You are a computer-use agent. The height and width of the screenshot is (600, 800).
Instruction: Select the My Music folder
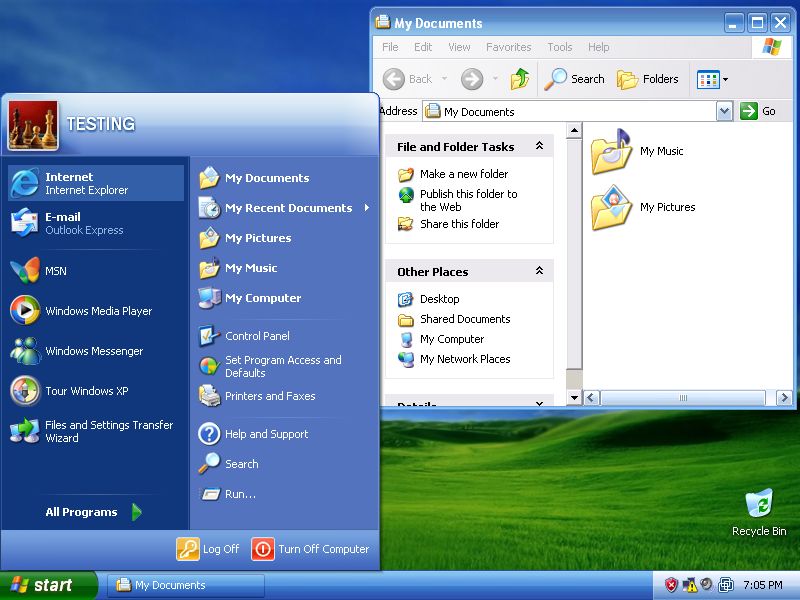(637, 151)
